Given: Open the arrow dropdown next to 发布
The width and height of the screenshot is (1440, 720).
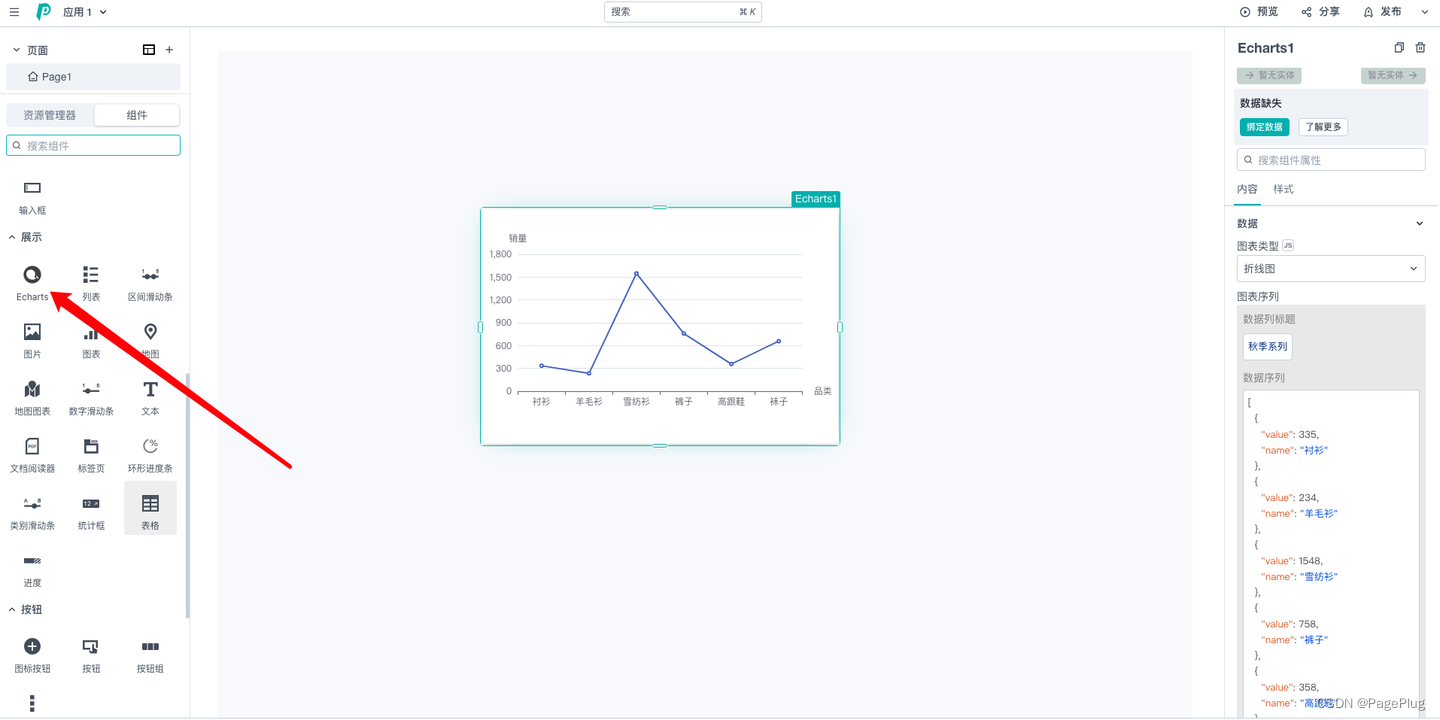Looking at the screenshot, I should pyautogui.click(x=1425, y=12).
